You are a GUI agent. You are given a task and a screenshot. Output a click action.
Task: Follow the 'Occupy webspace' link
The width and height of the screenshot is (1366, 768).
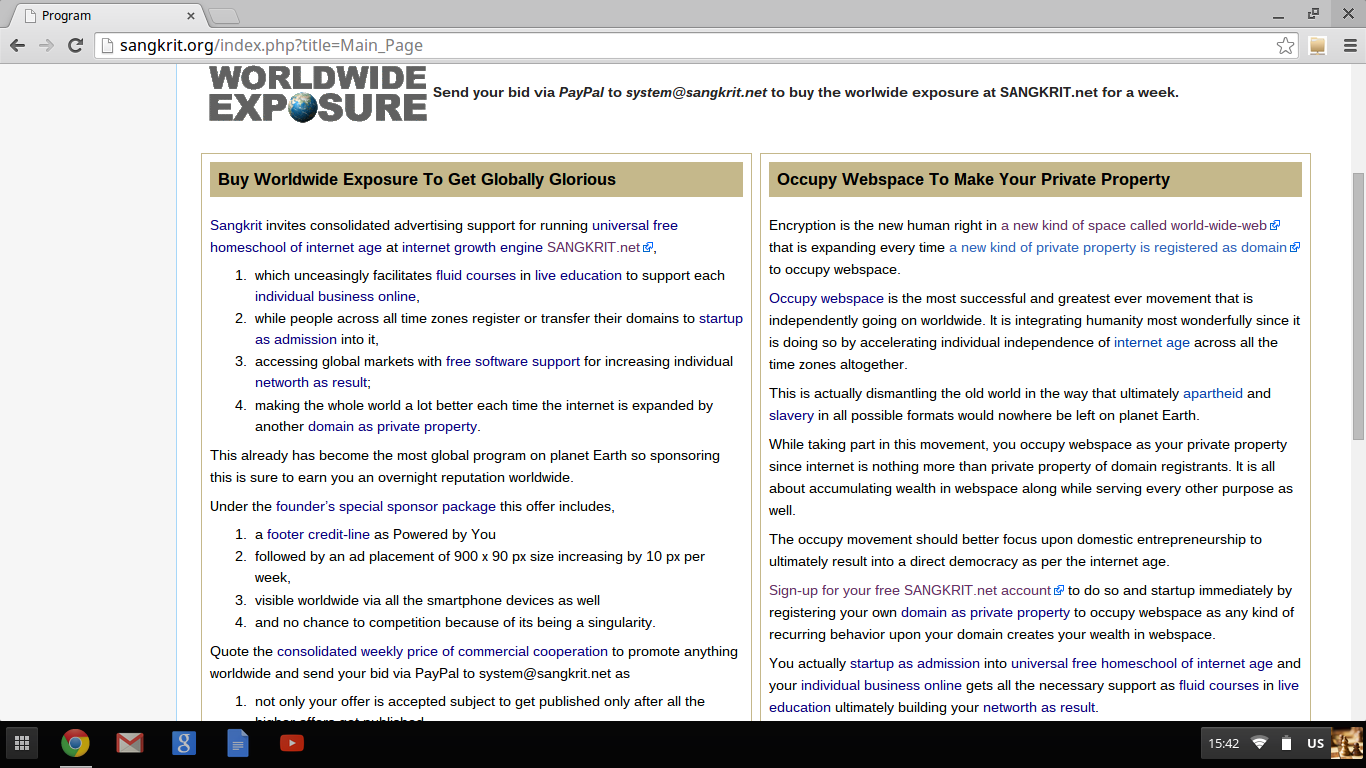point(826,299)
